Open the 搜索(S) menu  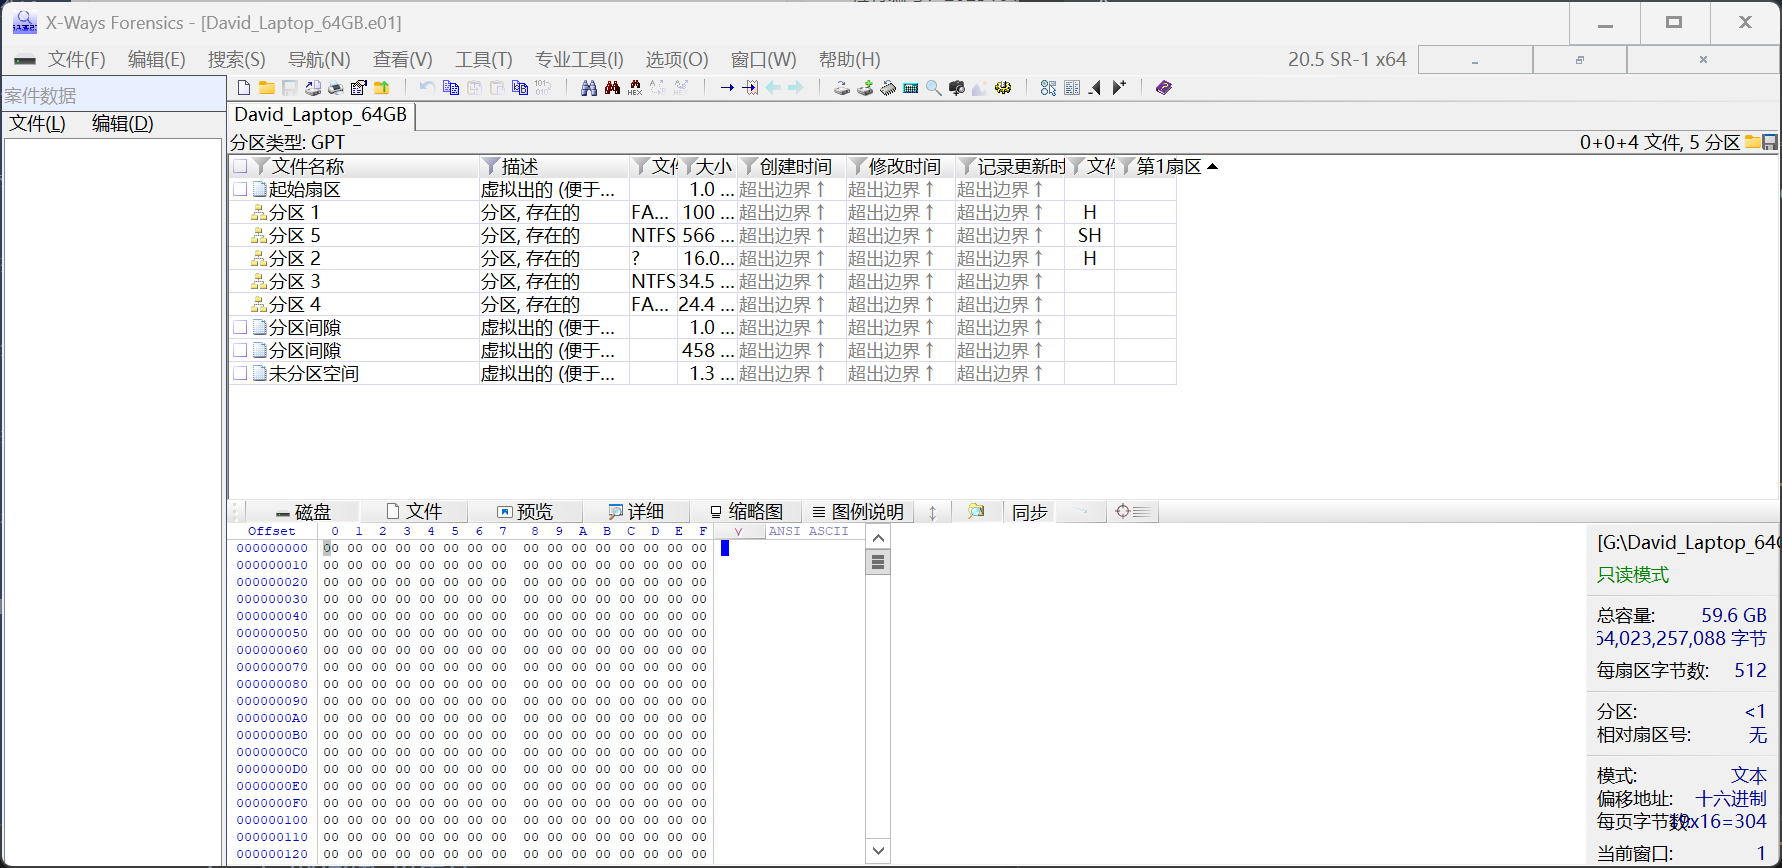236,60
